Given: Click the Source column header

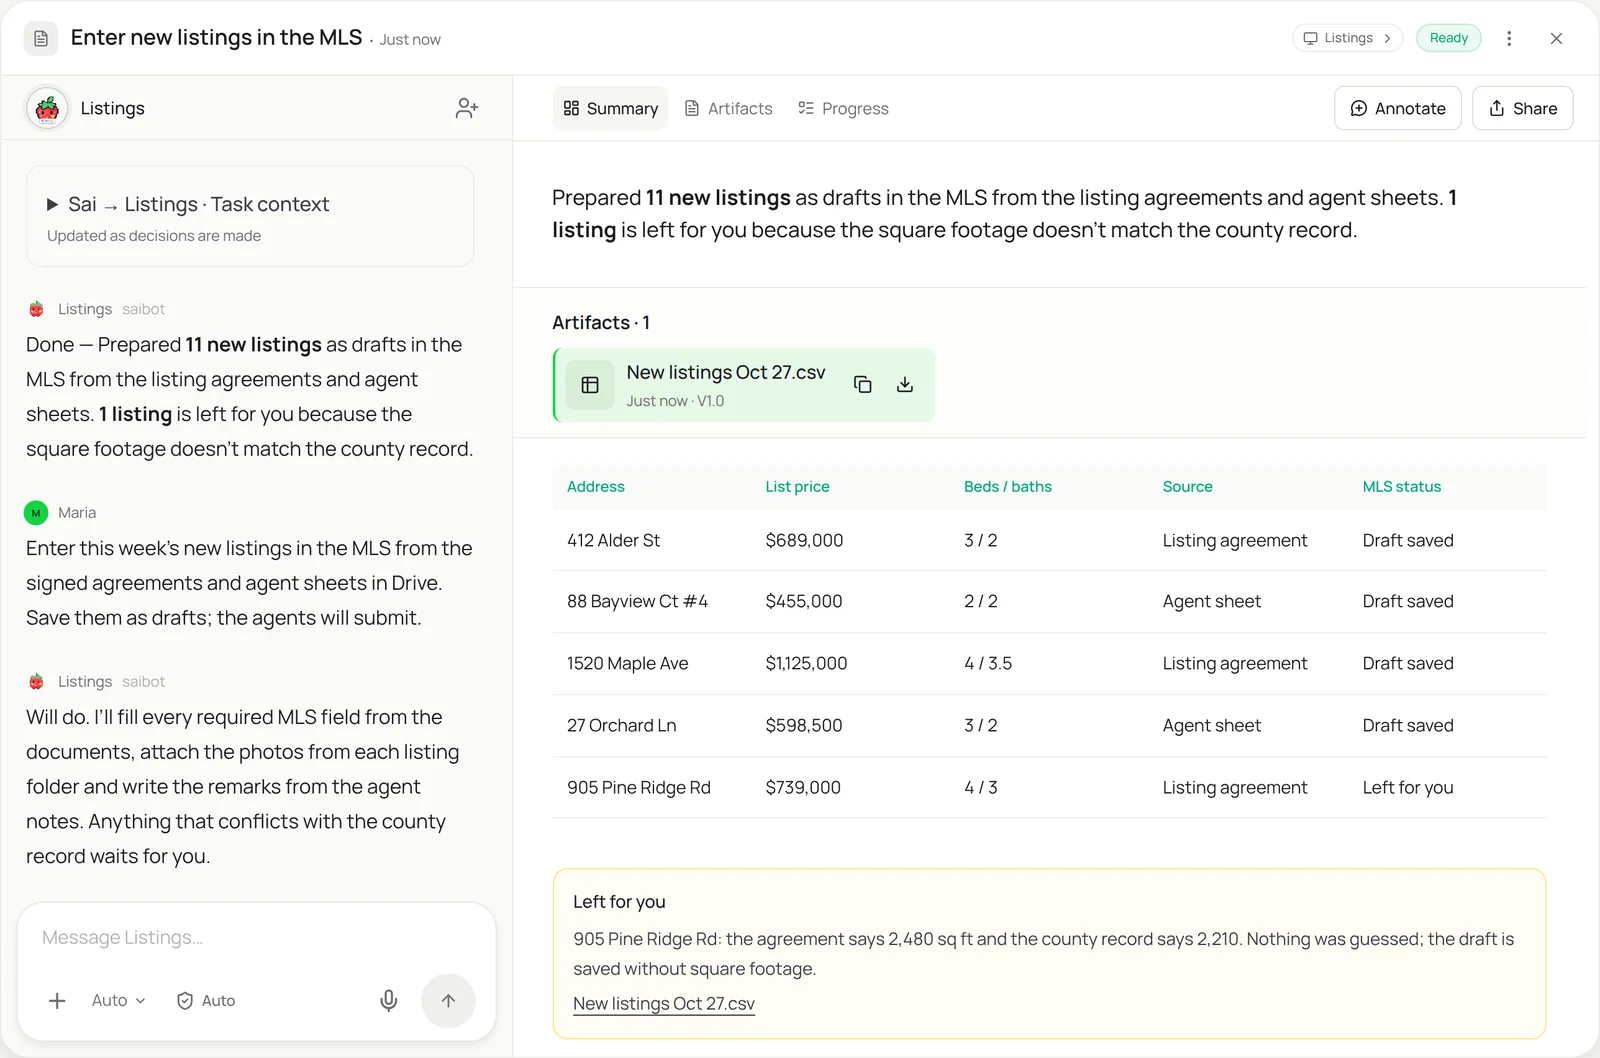Looking at the screenshot, I should click(1187, 487).
